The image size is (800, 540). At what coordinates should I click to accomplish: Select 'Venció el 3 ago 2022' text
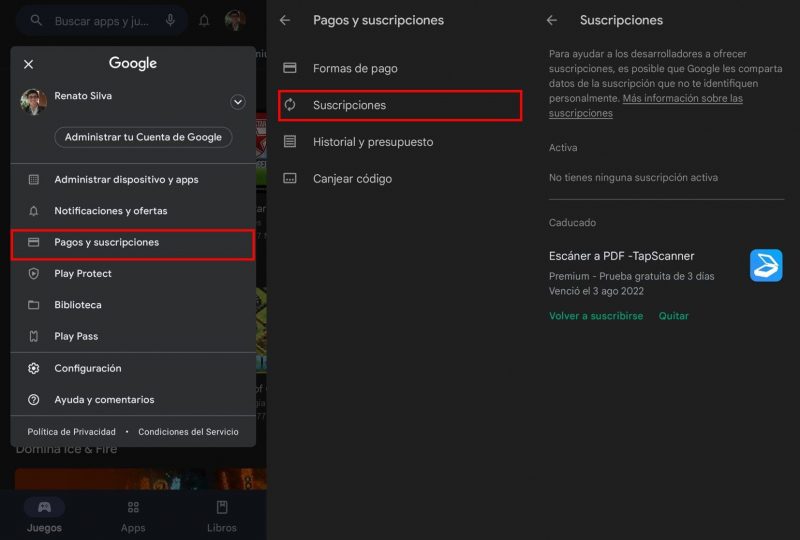(x=596, y=291)
